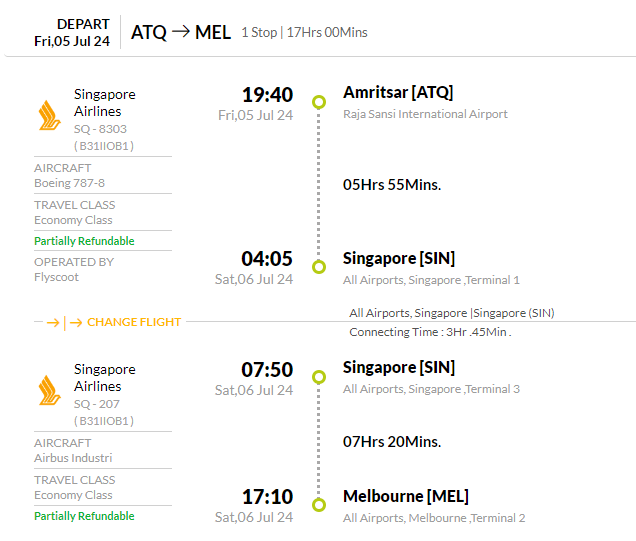Click the Melbourne [MEL] airport heading
Screen dimensions: 636x541
(406, 496)
